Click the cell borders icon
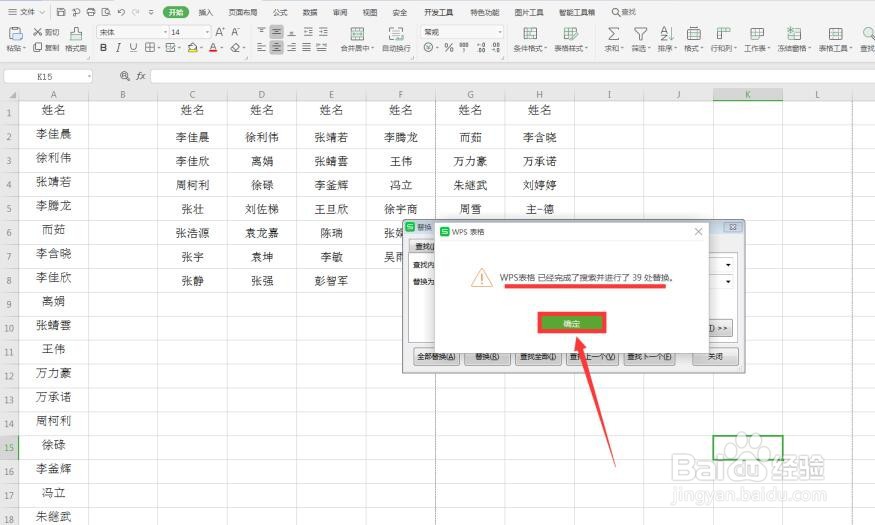 click(150, 48)
